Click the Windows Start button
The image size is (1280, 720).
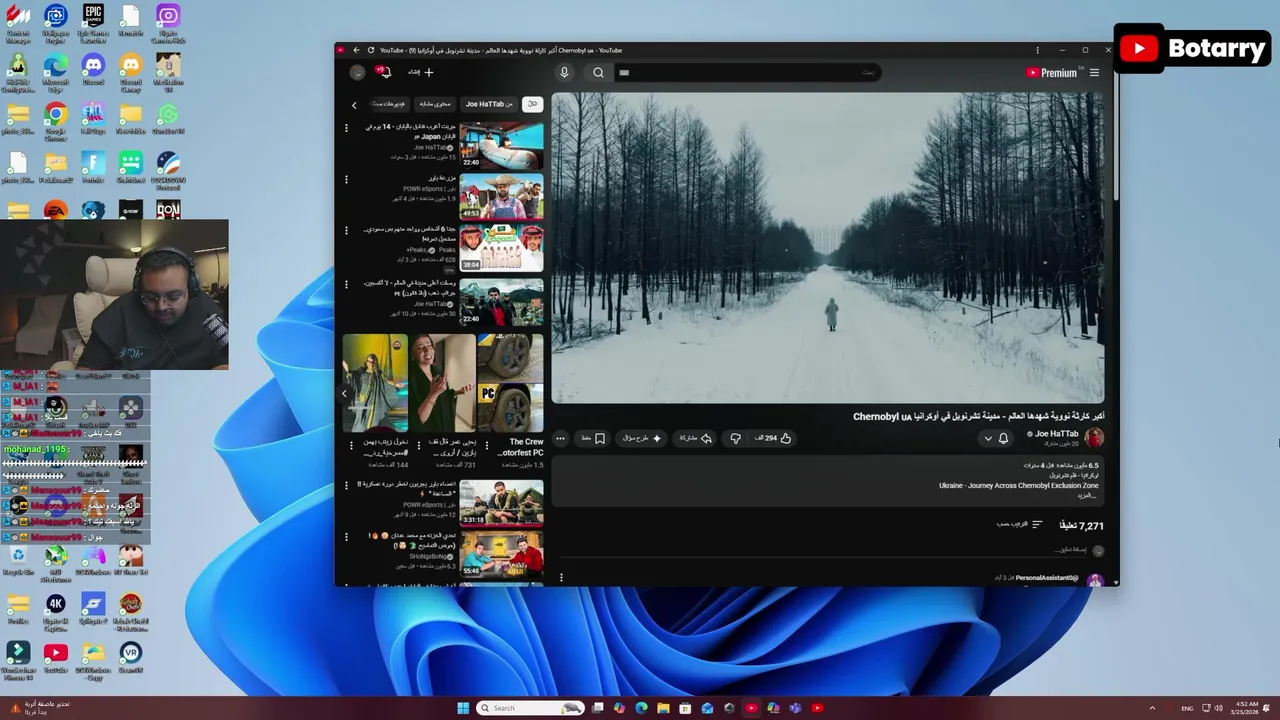(x=463, y=708)
